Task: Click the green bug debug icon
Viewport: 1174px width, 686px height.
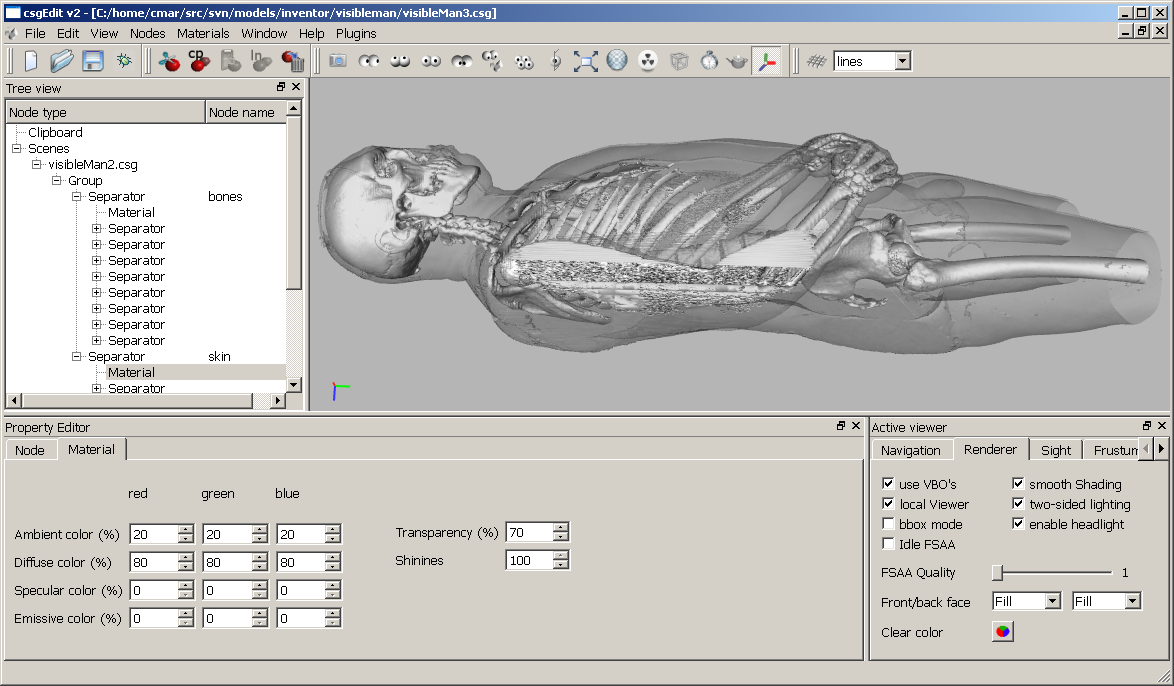Action: pos(123,61)
